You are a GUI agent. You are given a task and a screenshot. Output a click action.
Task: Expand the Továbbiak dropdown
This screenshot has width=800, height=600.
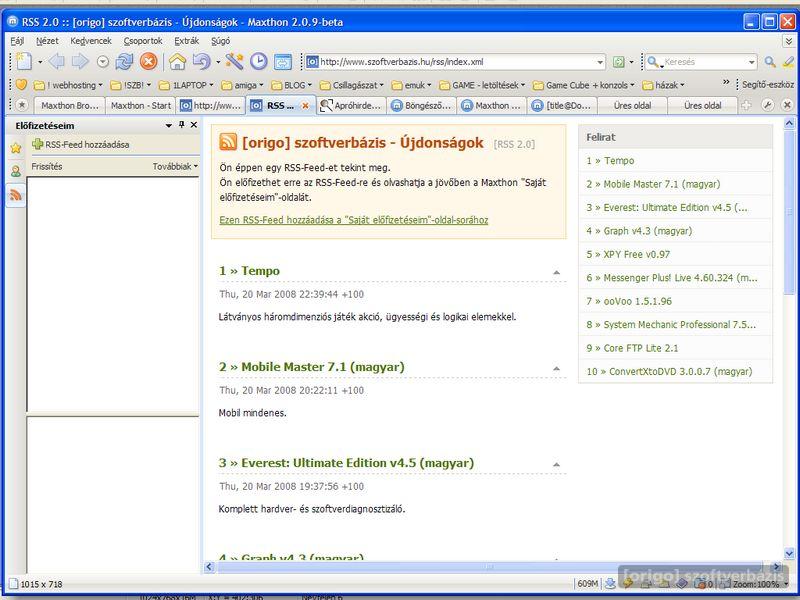(175, 166)
